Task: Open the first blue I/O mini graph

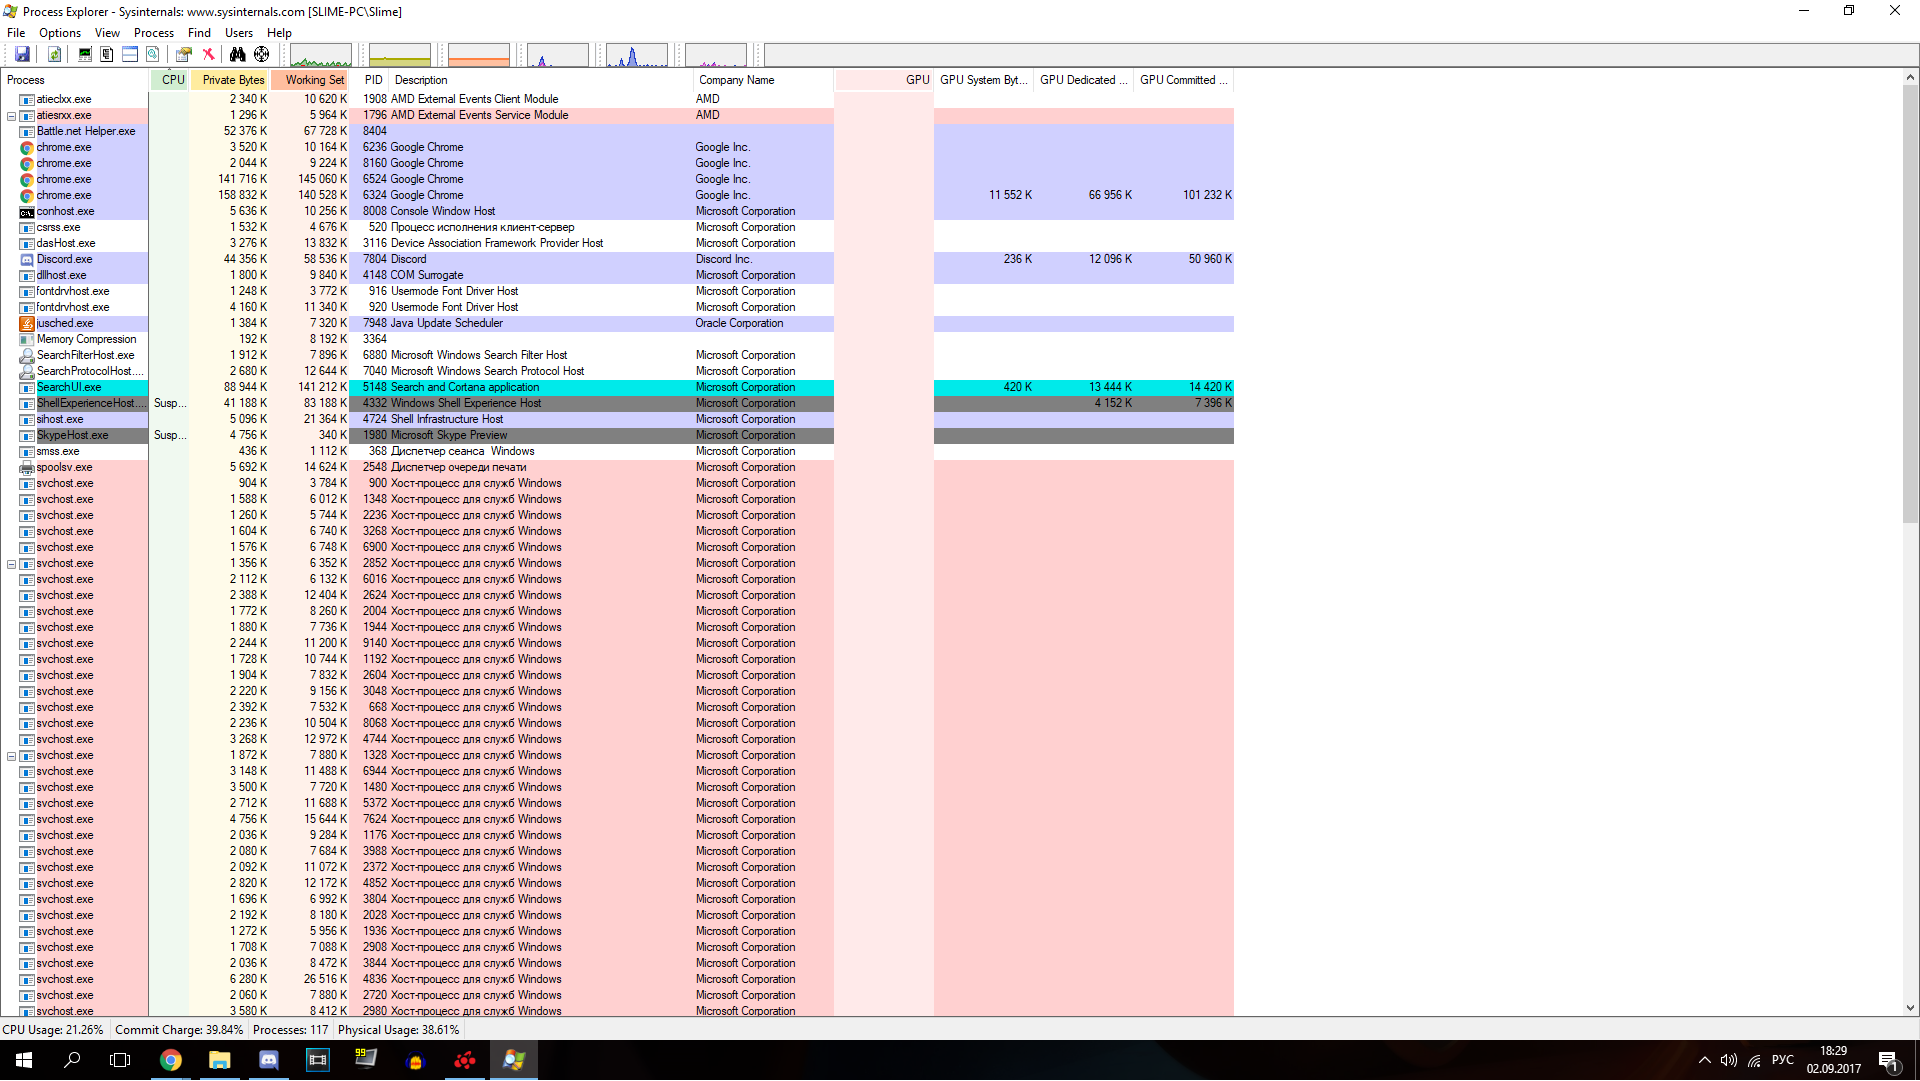Action: coord(558,56)
